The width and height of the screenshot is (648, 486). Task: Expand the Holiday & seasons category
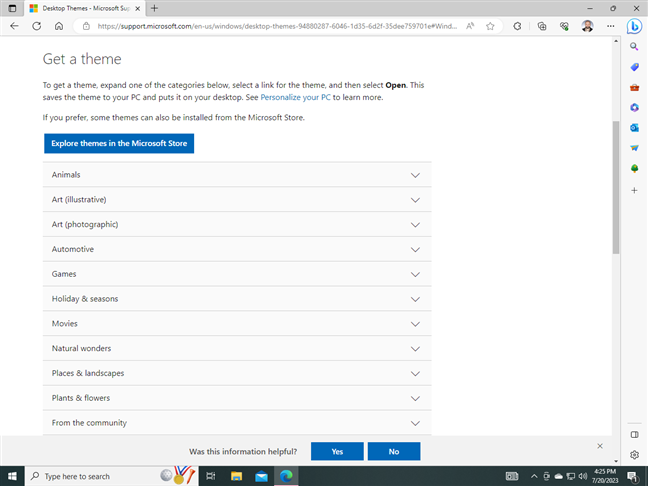click(x=237, y=299)
